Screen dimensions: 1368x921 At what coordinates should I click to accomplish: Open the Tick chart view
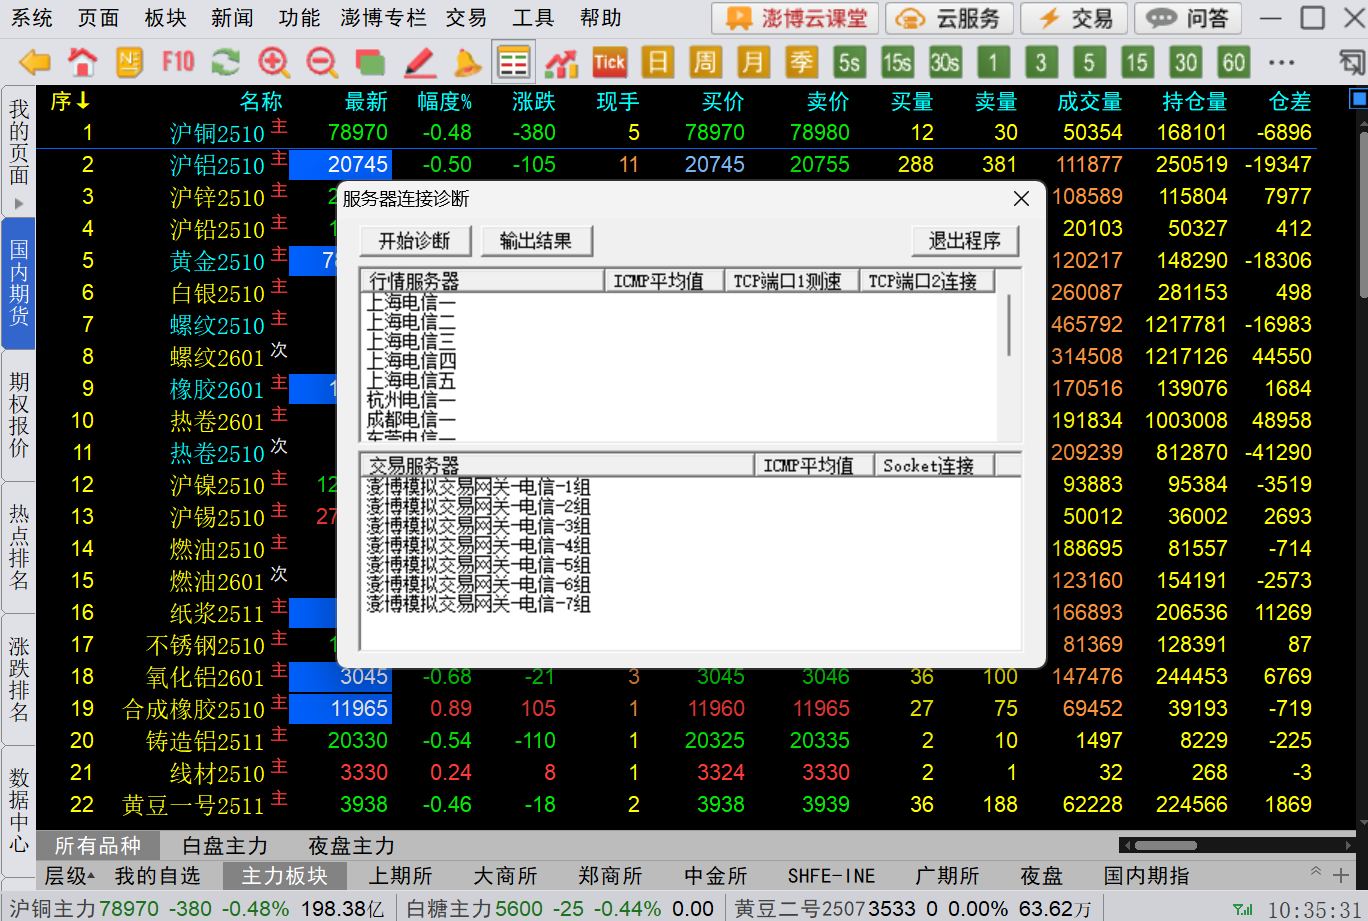pos(609,63)
